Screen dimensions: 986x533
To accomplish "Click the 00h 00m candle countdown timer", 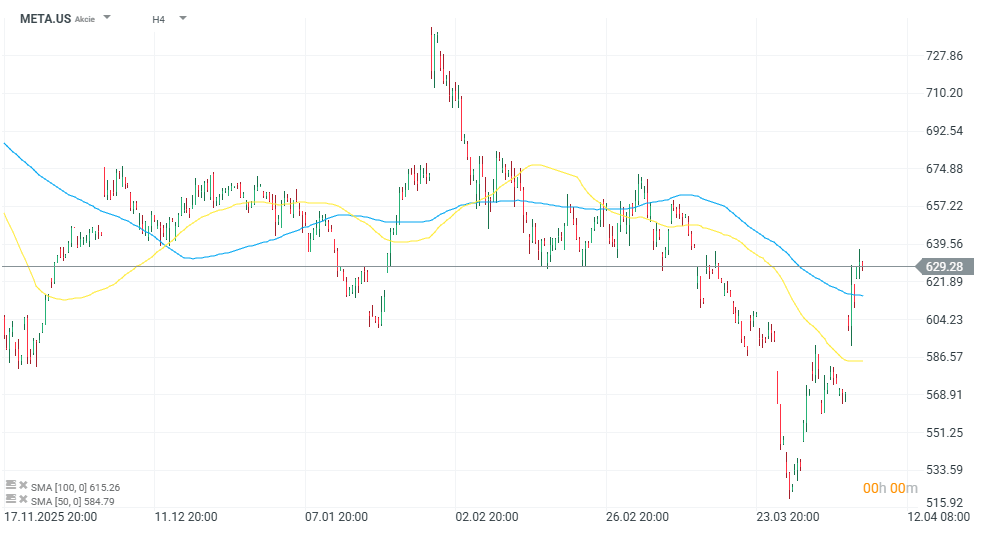I will tap(890, 488).
